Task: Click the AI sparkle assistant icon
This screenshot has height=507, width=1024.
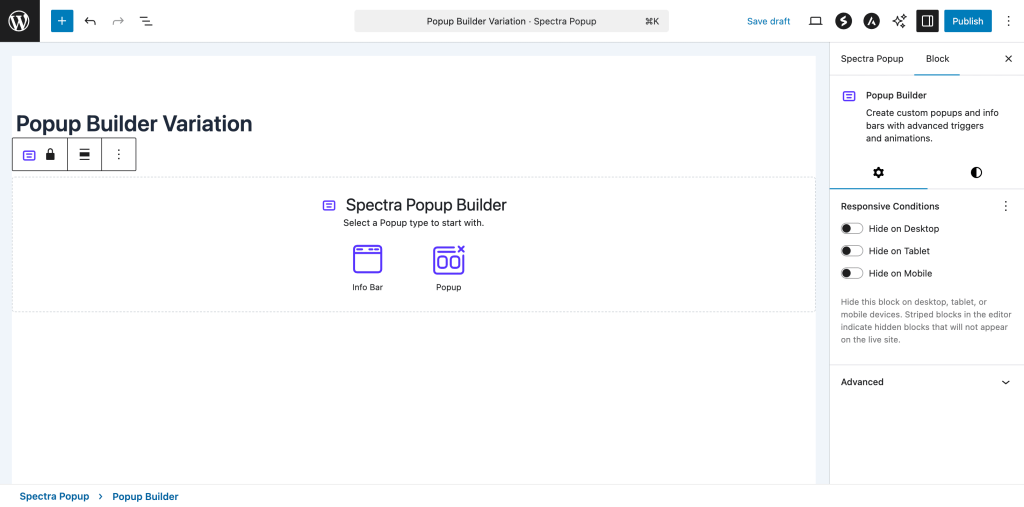Action: (899, 21)
